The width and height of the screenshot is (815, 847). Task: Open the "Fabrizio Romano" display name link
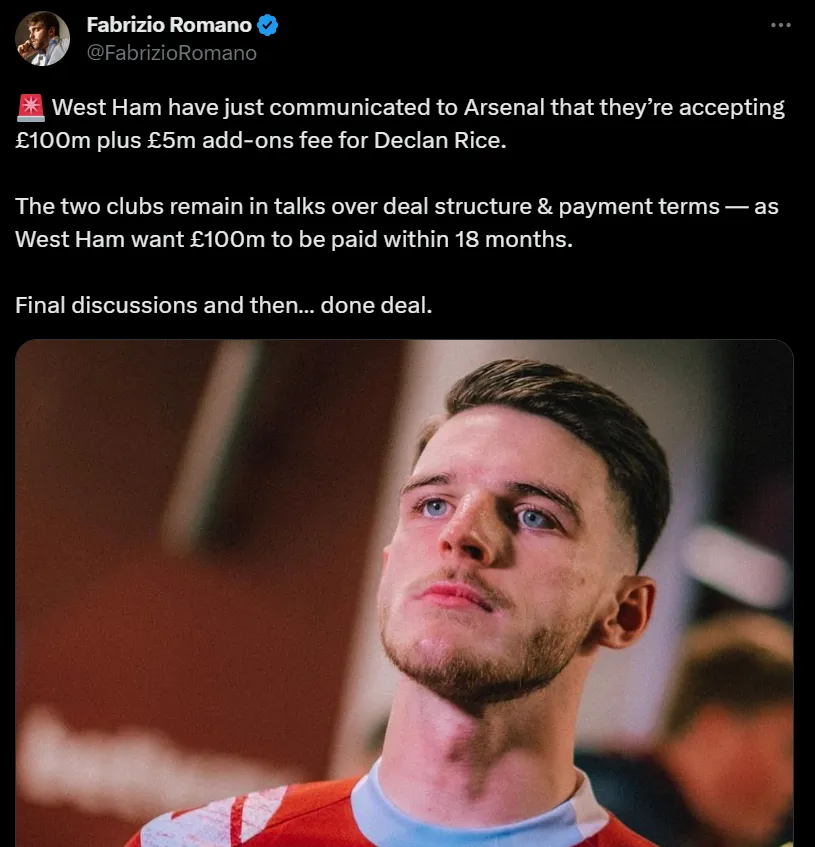pyautogui.click(x=169, y=25)
